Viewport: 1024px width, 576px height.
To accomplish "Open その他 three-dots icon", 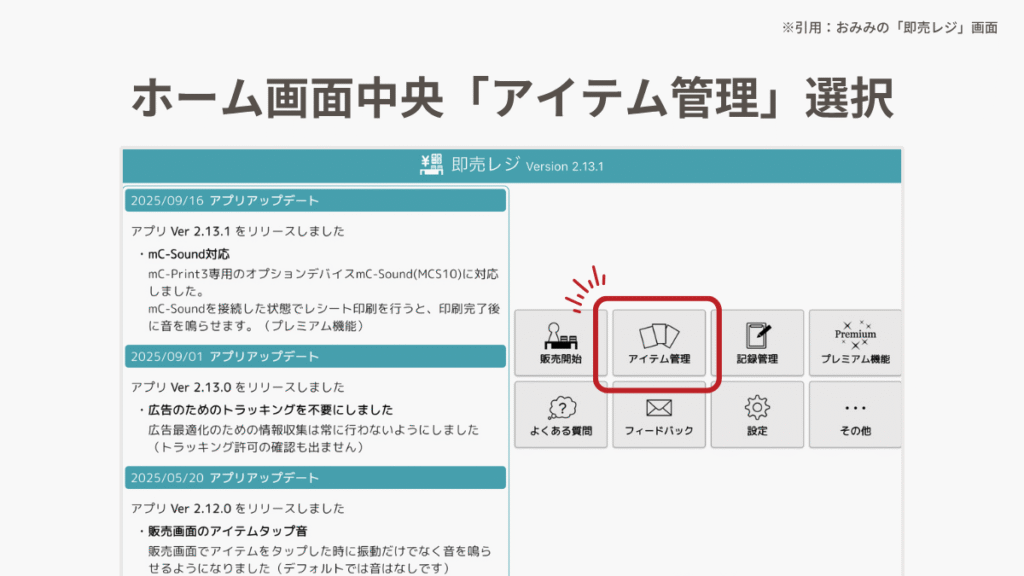I will pos(854,415).
